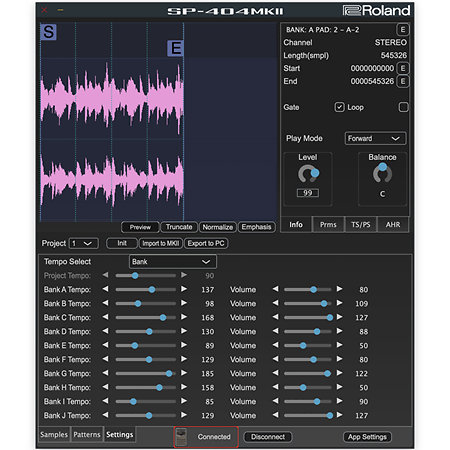
Task: Enable the Loop checkbox
Action: pyautogui.click(x=404, y=107)
